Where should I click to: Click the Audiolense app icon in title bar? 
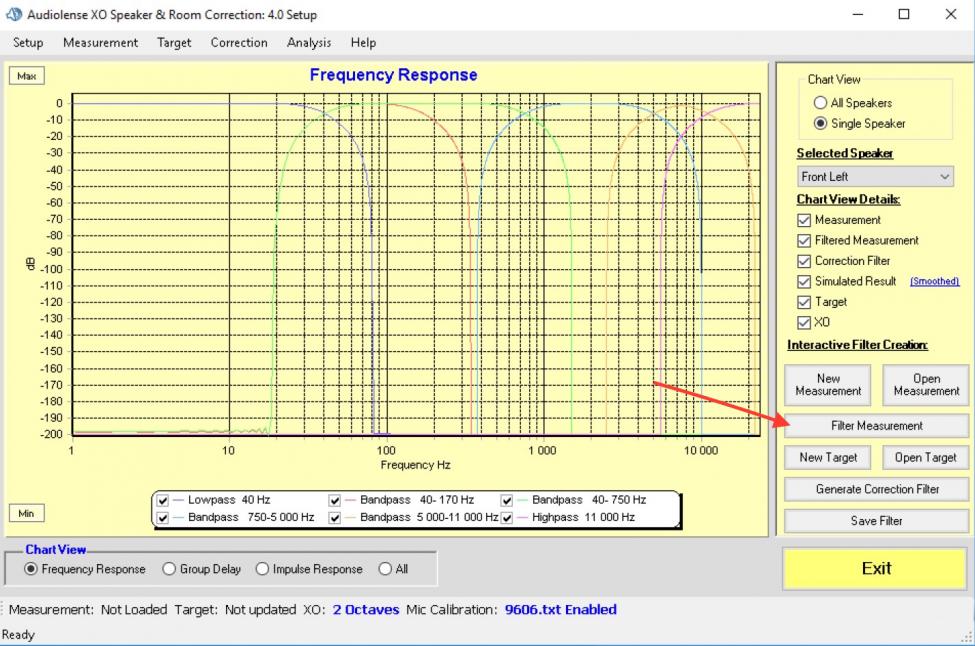point(14,14)
